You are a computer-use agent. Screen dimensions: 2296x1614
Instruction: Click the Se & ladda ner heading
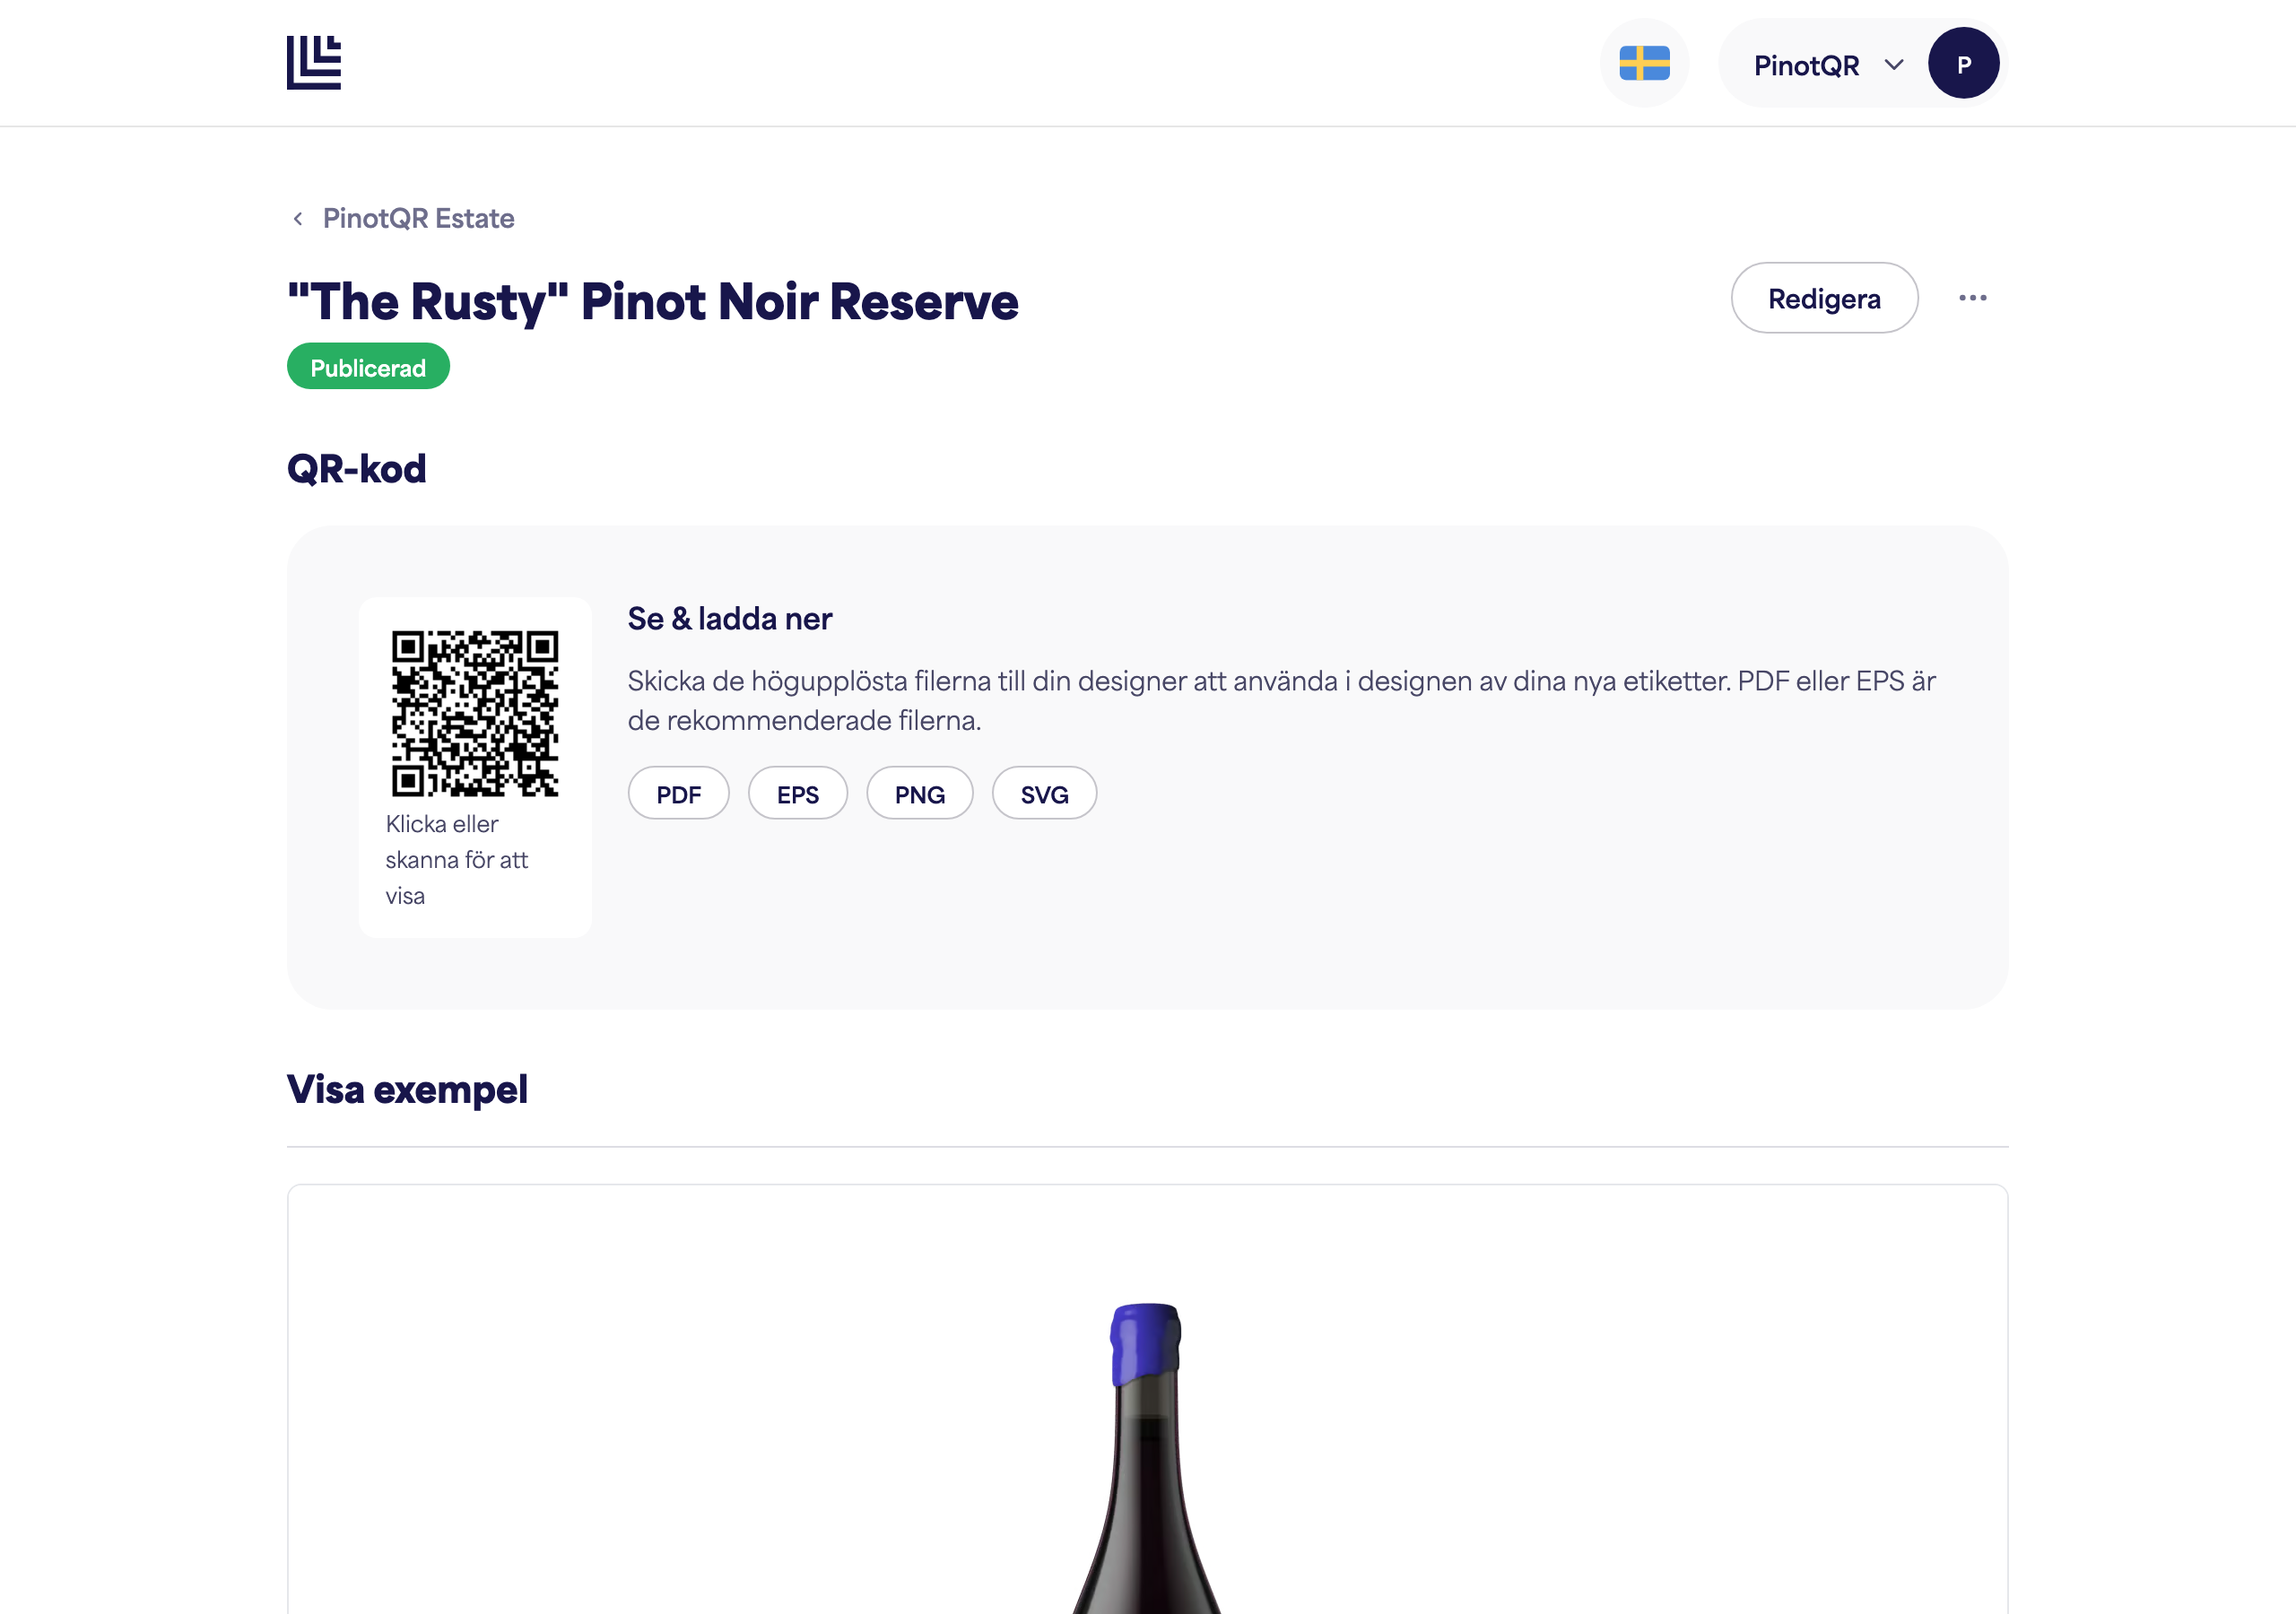tap(730, 619)
